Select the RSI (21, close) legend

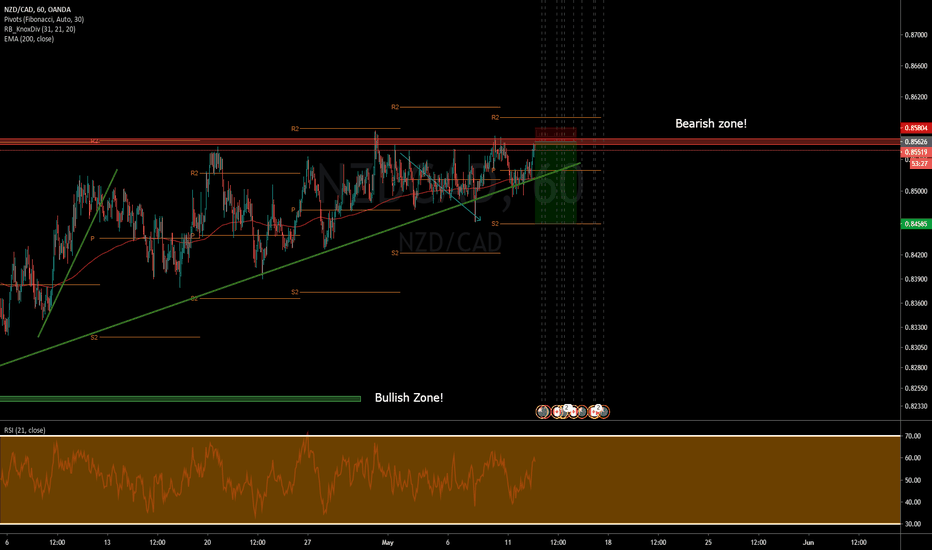click(x=24, y=430)
